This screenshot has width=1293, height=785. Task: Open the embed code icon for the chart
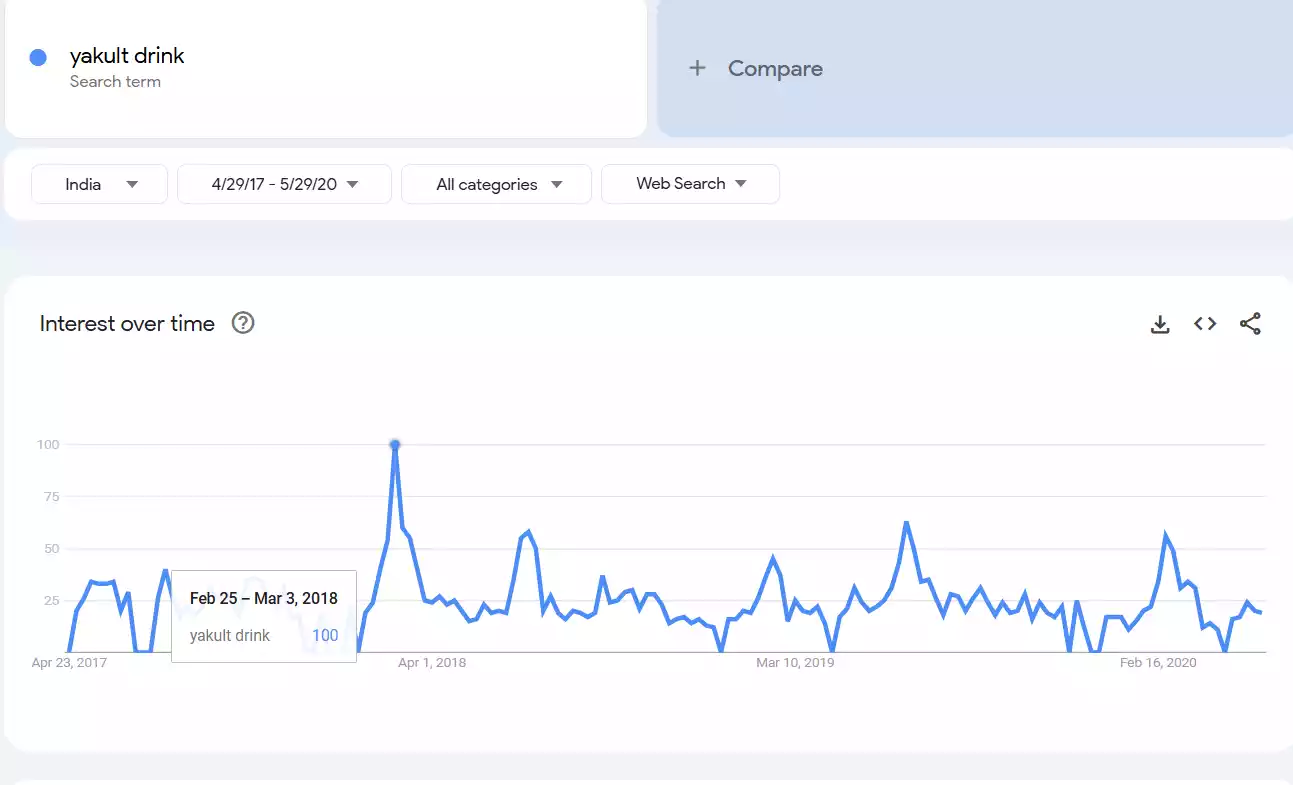click(x=1204, y=323)
